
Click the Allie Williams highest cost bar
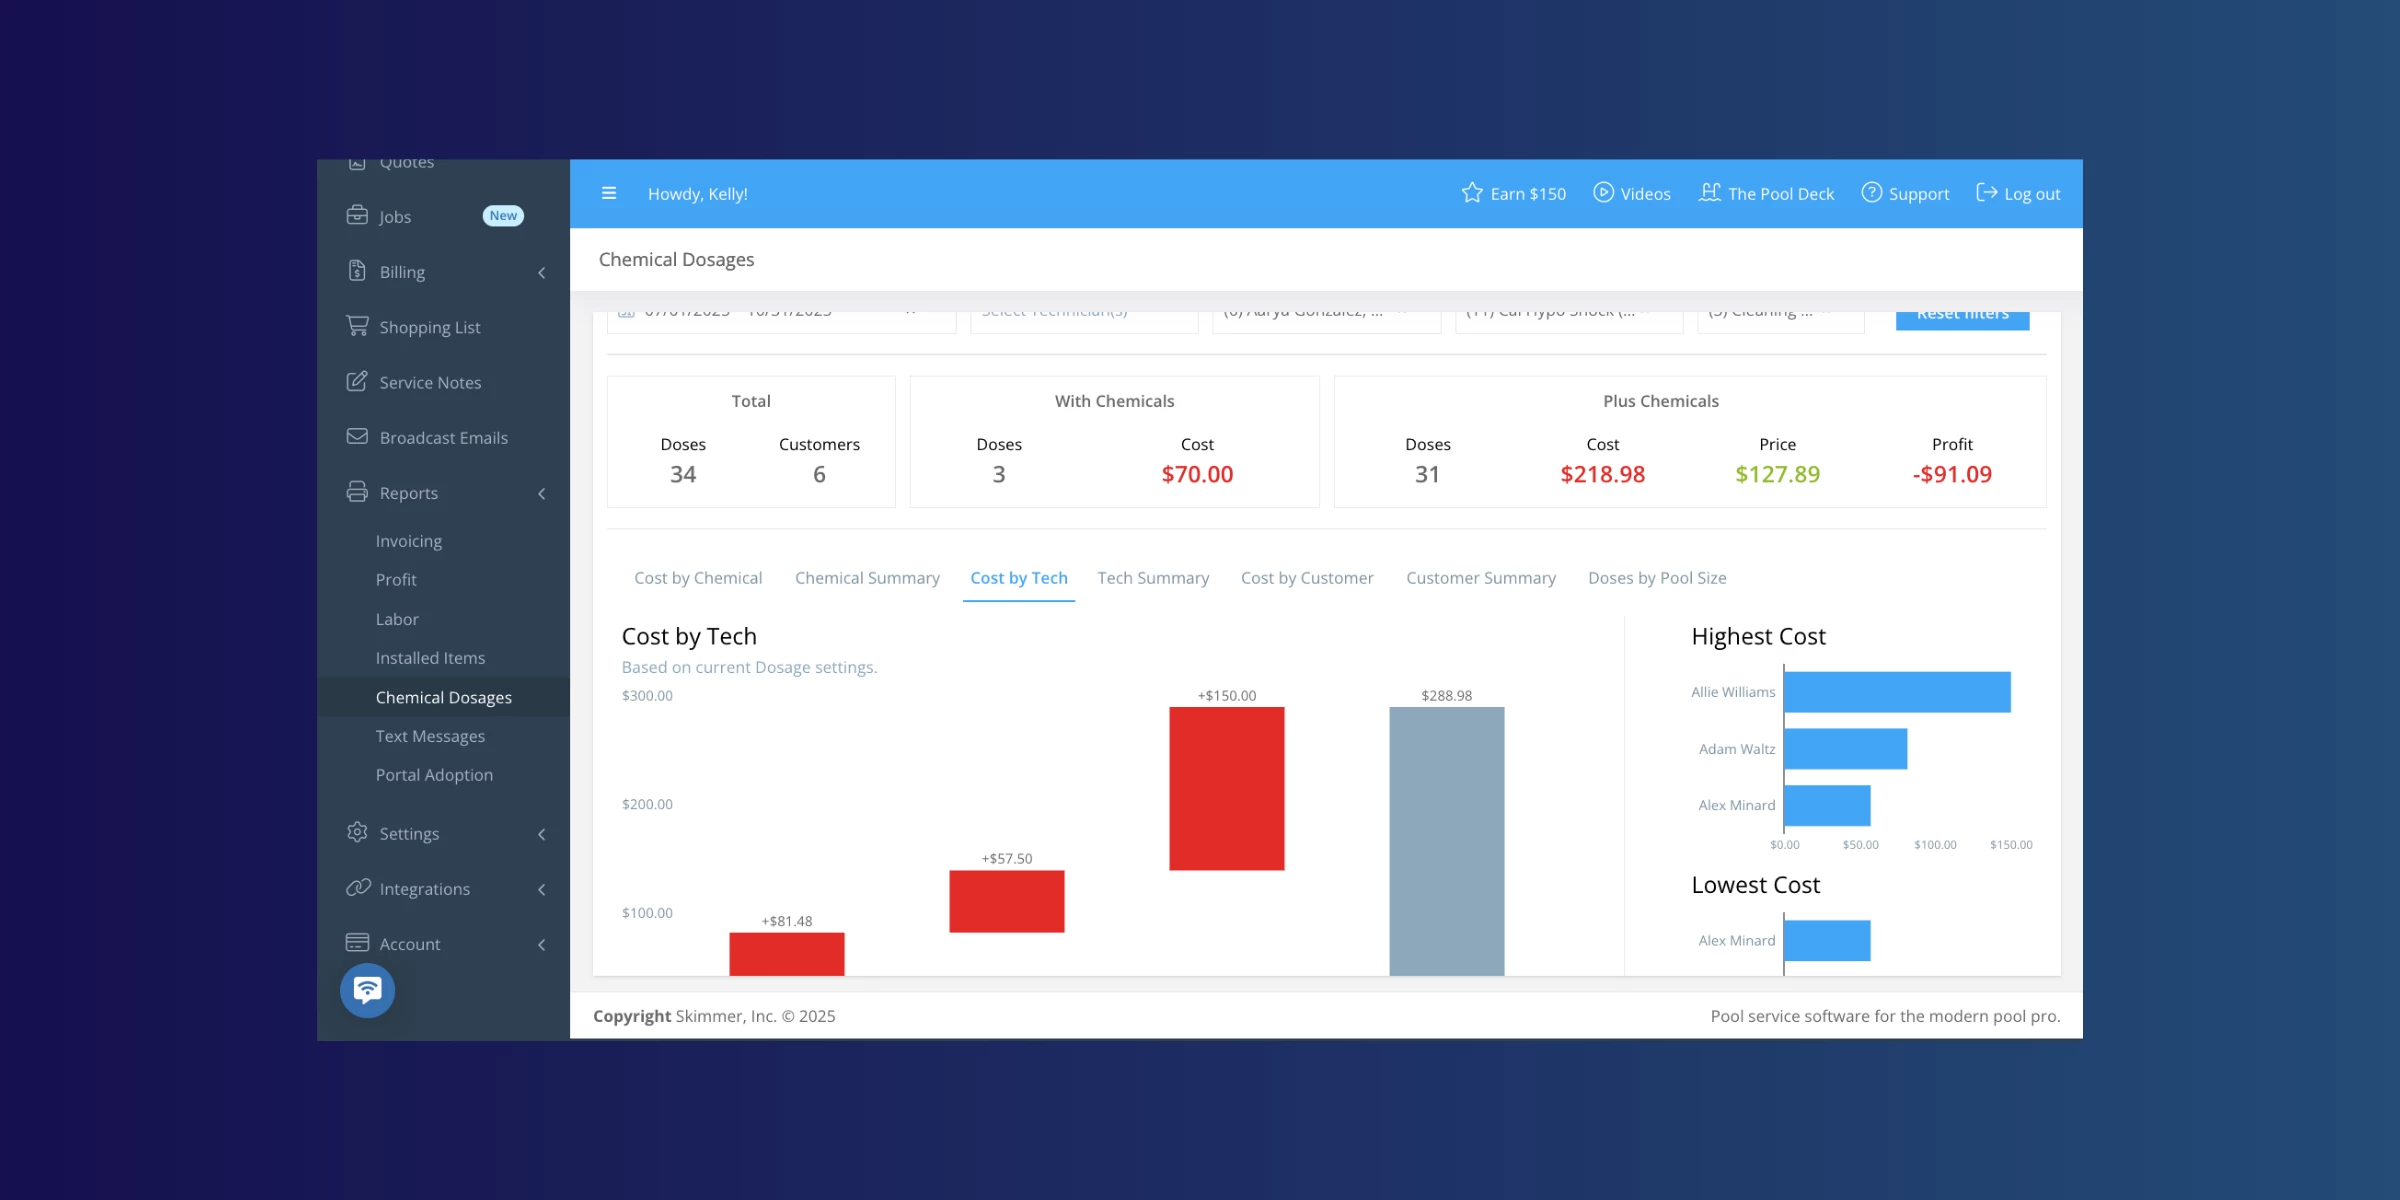1896,692
